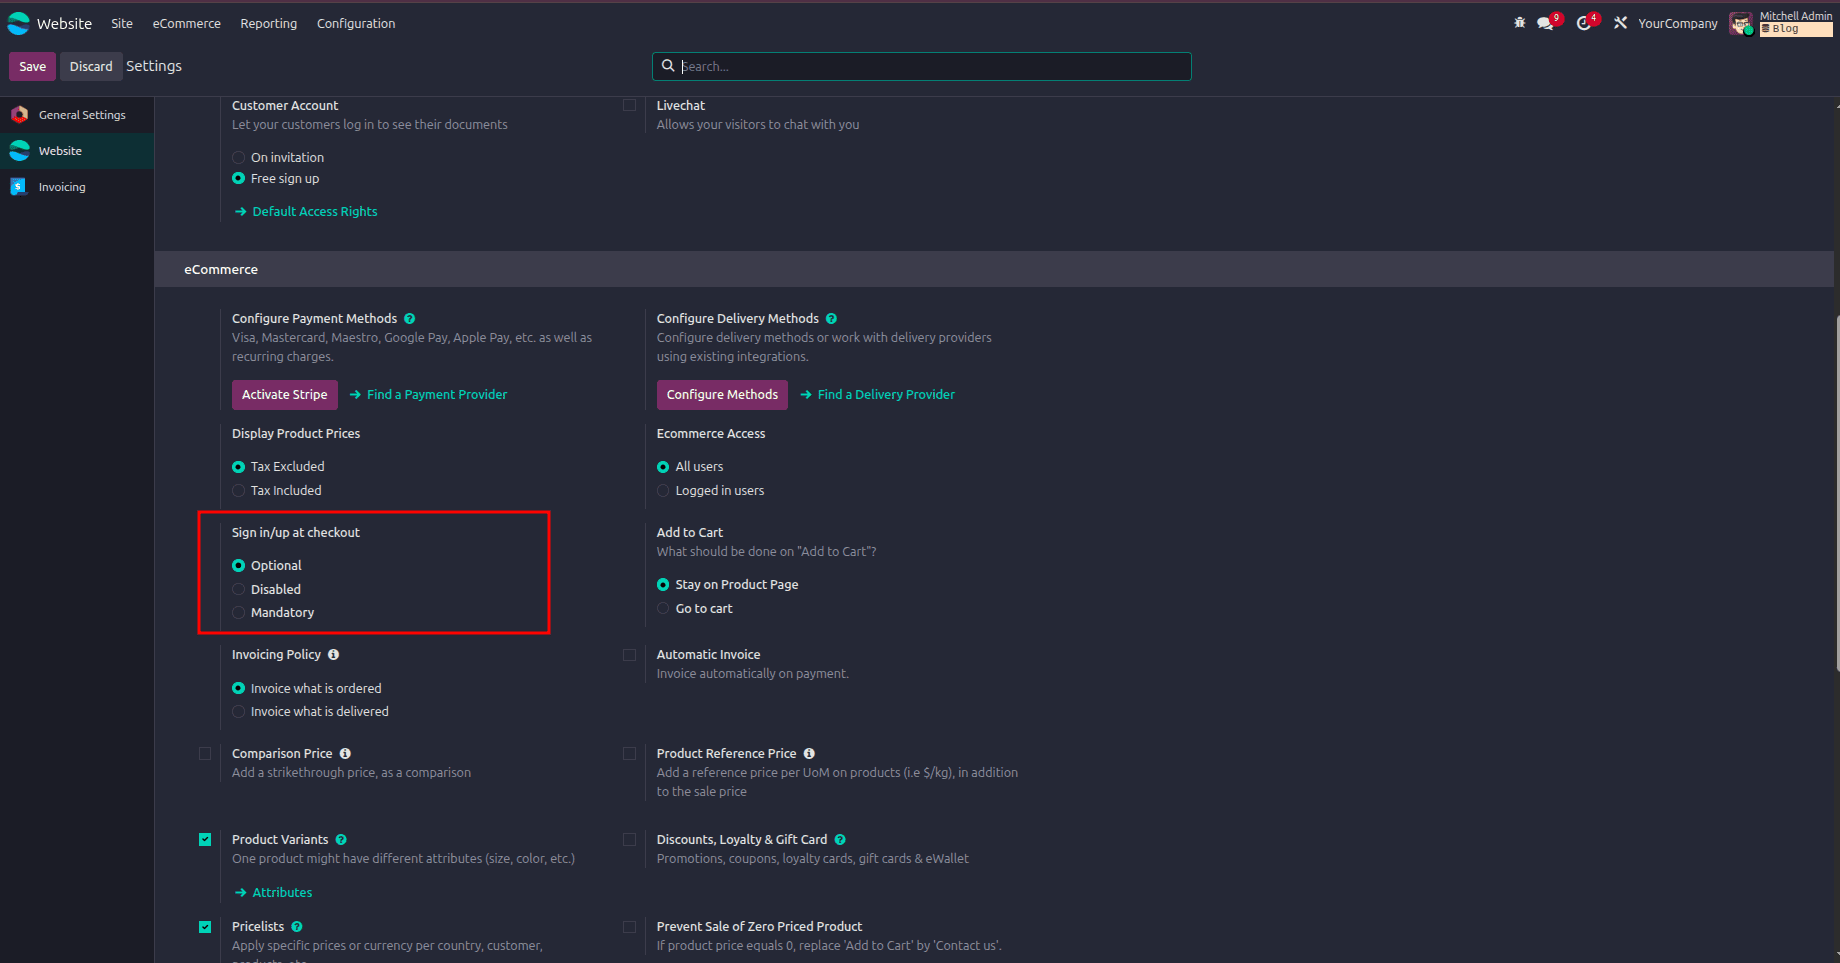Viewport: 1840px width, 963px height.
Task: Enable Automatic Invoice checkbox
Action: [629, 655]
